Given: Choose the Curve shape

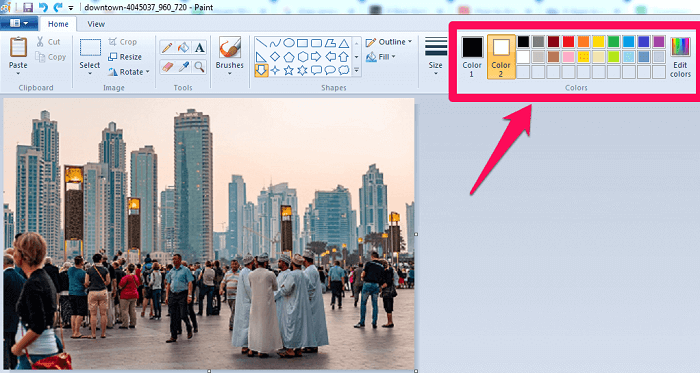Looking at the screenshot, I should coord(275,43).
